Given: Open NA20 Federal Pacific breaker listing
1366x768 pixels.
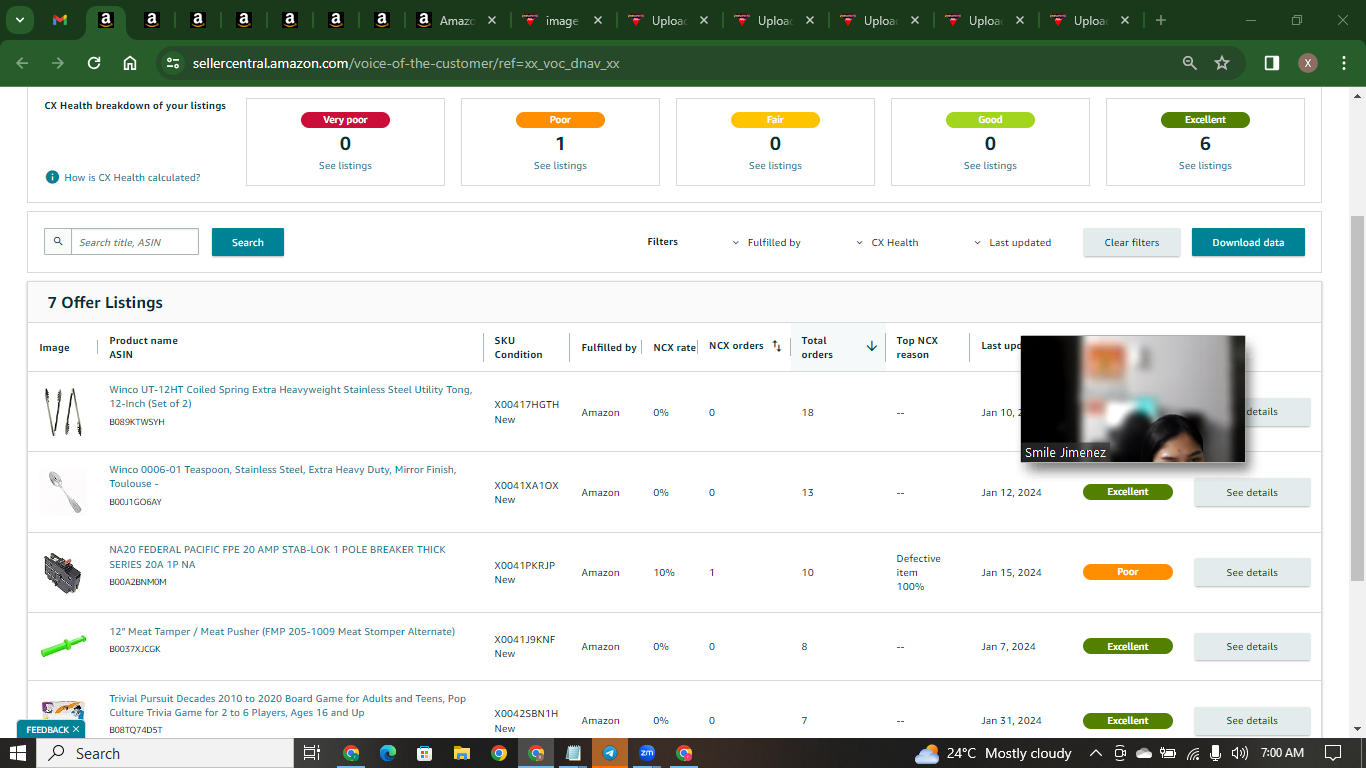Looking at the screenshot, I should pyautogui.click(x=277, y=557).
